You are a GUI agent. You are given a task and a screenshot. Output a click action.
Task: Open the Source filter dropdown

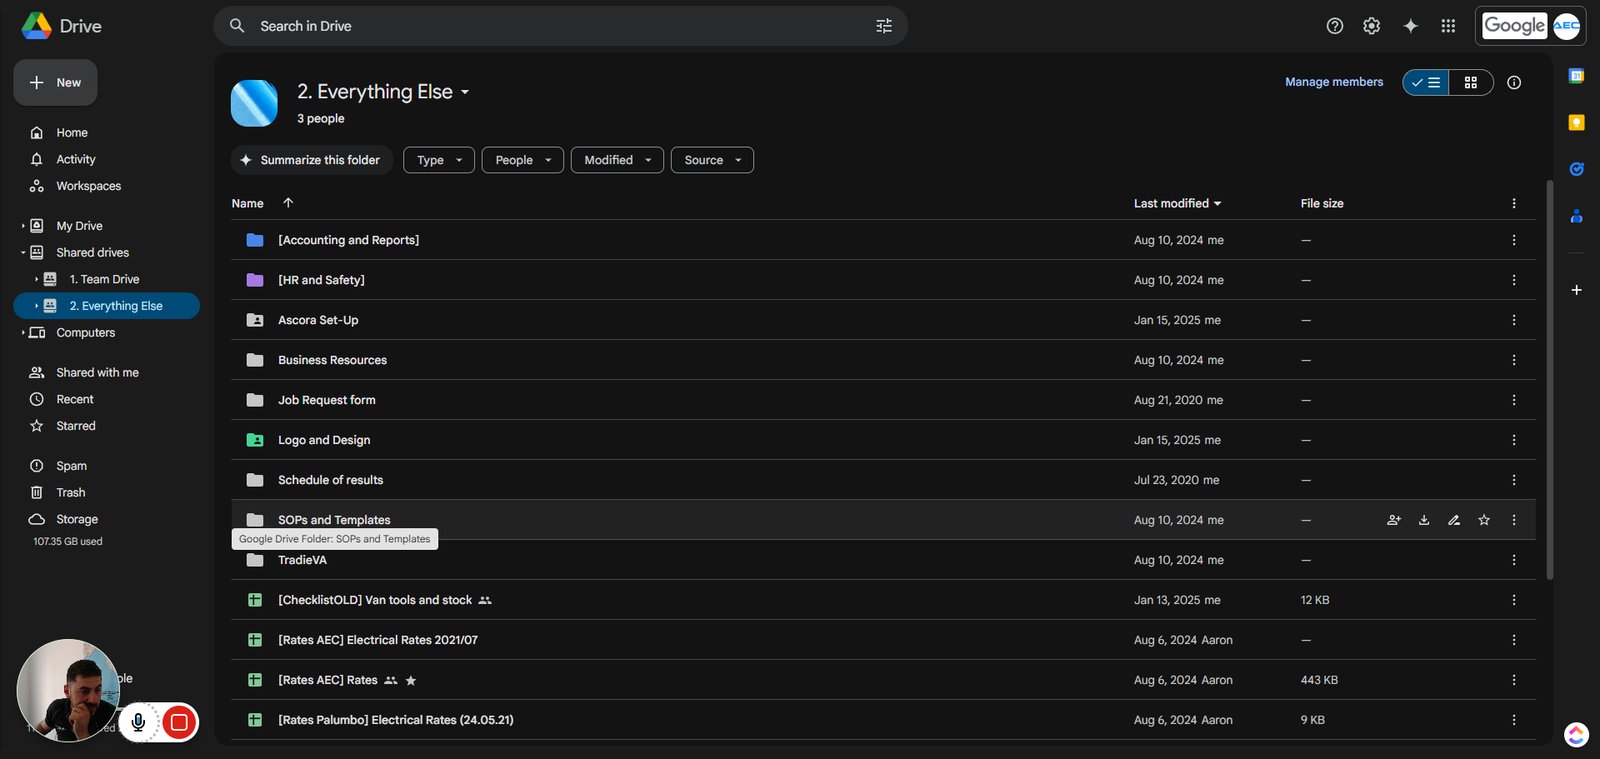tap(712, 160)
